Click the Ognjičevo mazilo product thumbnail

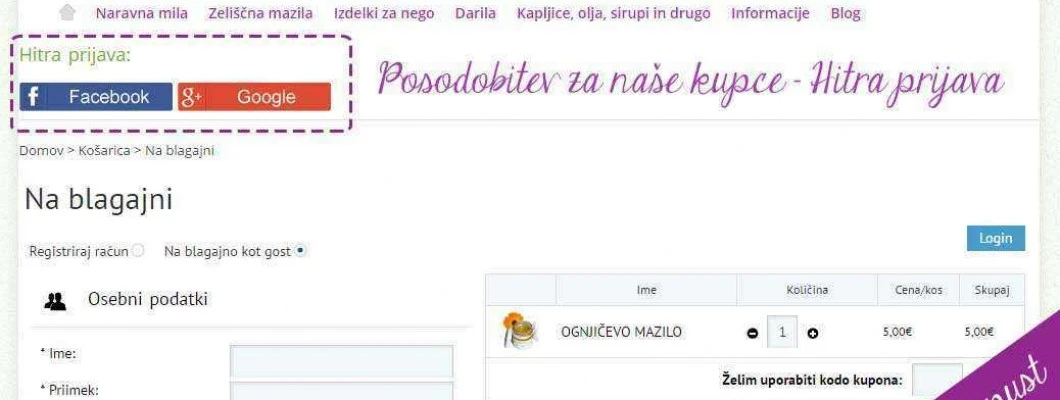click(519, 330)
